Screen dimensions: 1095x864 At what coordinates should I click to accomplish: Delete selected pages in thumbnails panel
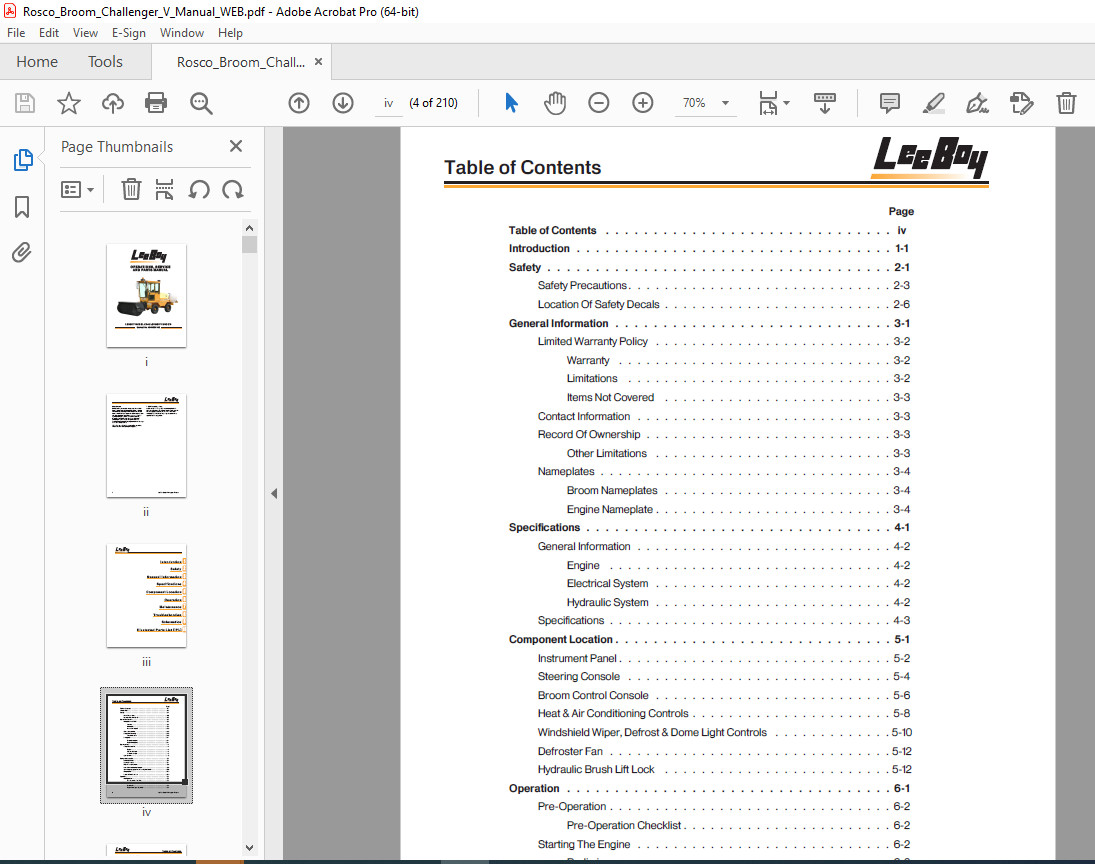131,189
